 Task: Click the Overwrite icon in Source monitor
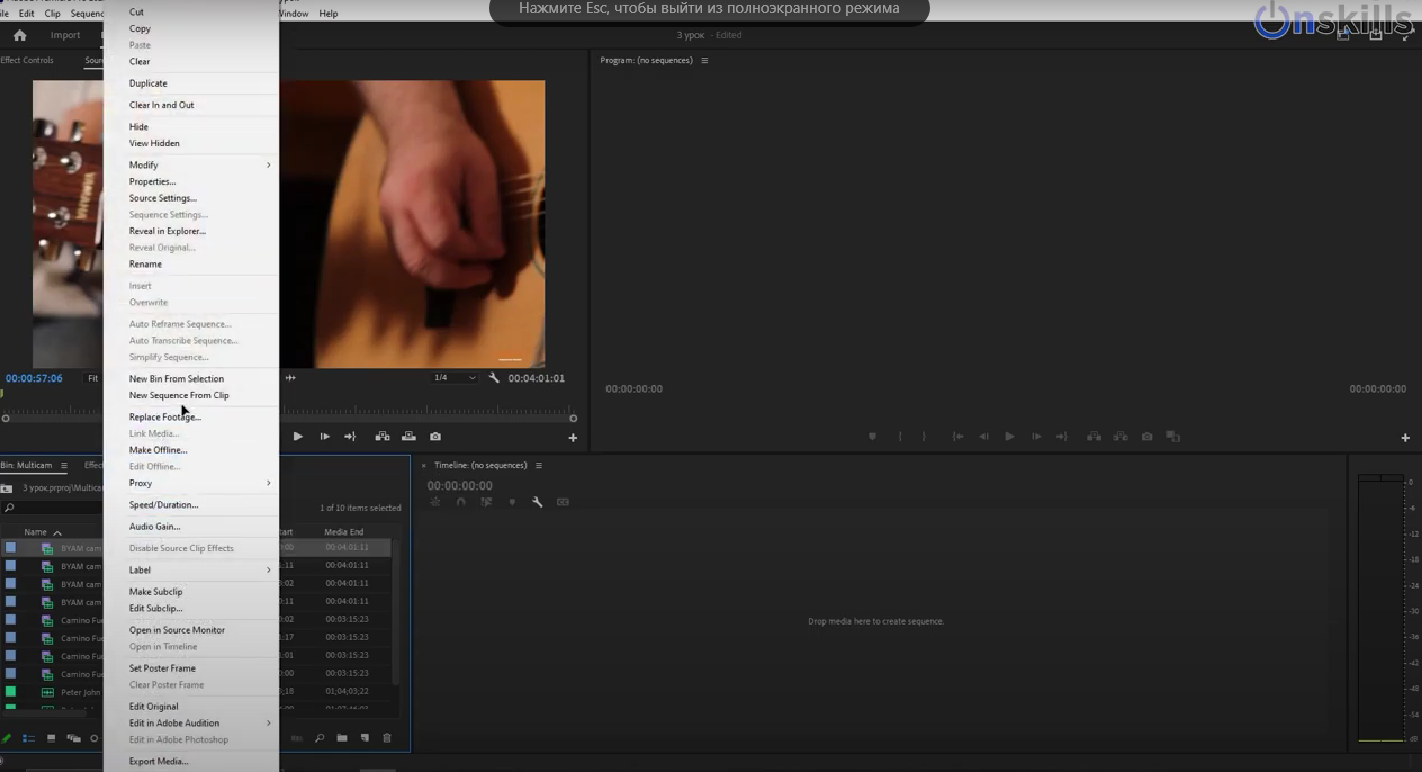coord(409,436)
